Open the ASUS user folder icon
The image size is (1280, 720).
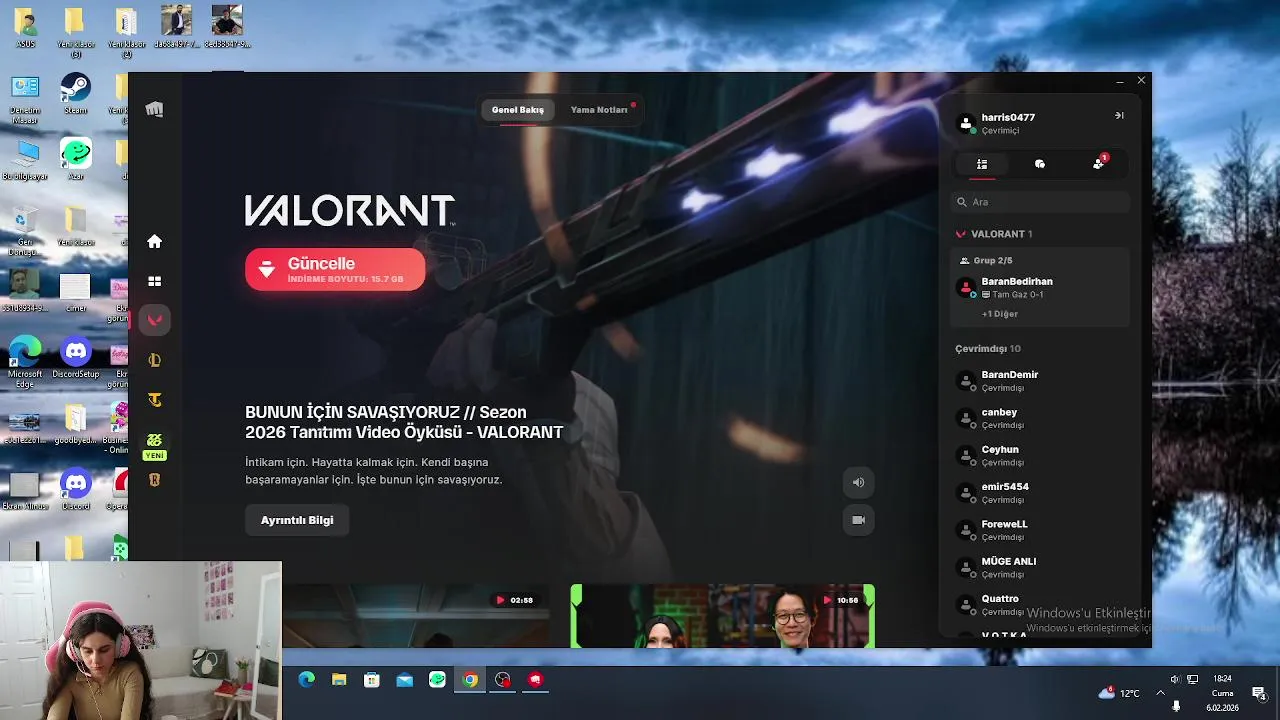pyautogui.click(x=25, y=27)
